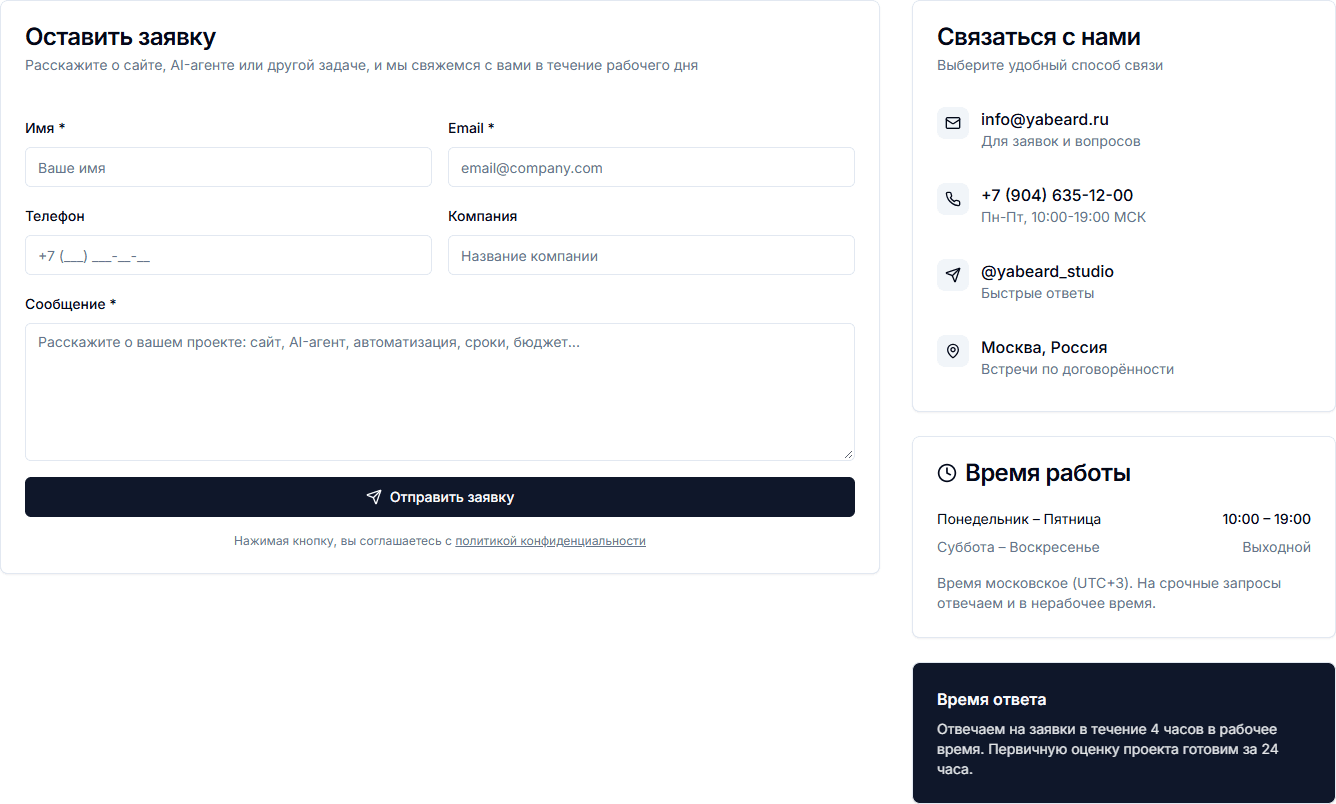Click the Время ответа card title

coord(992,700)
